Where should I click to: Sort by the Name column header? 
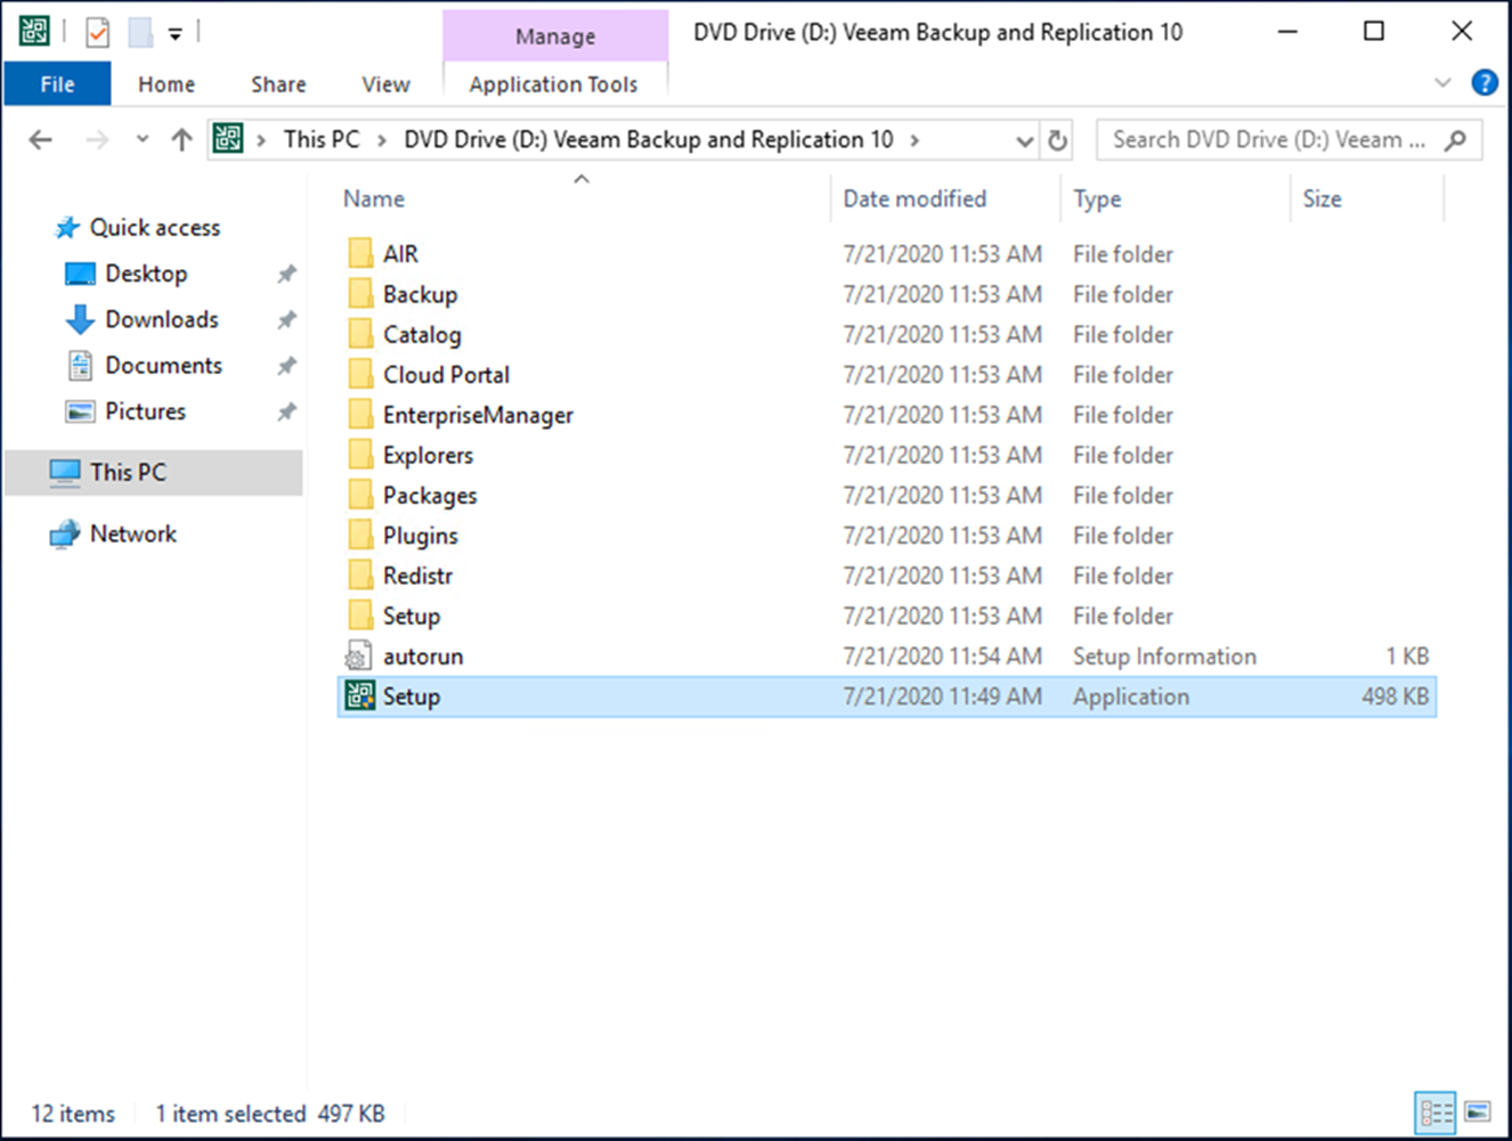[x=374, y=199]
